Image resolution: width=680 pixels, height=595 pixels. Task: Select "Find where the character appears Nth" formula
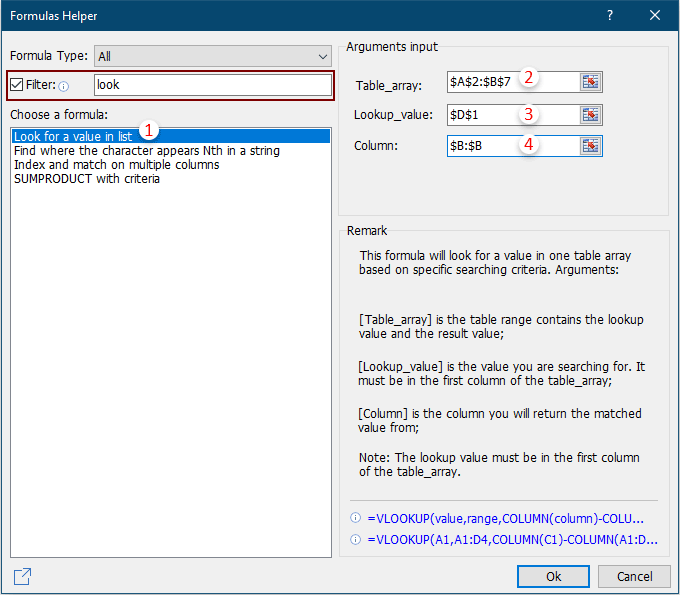click(146, 151)
